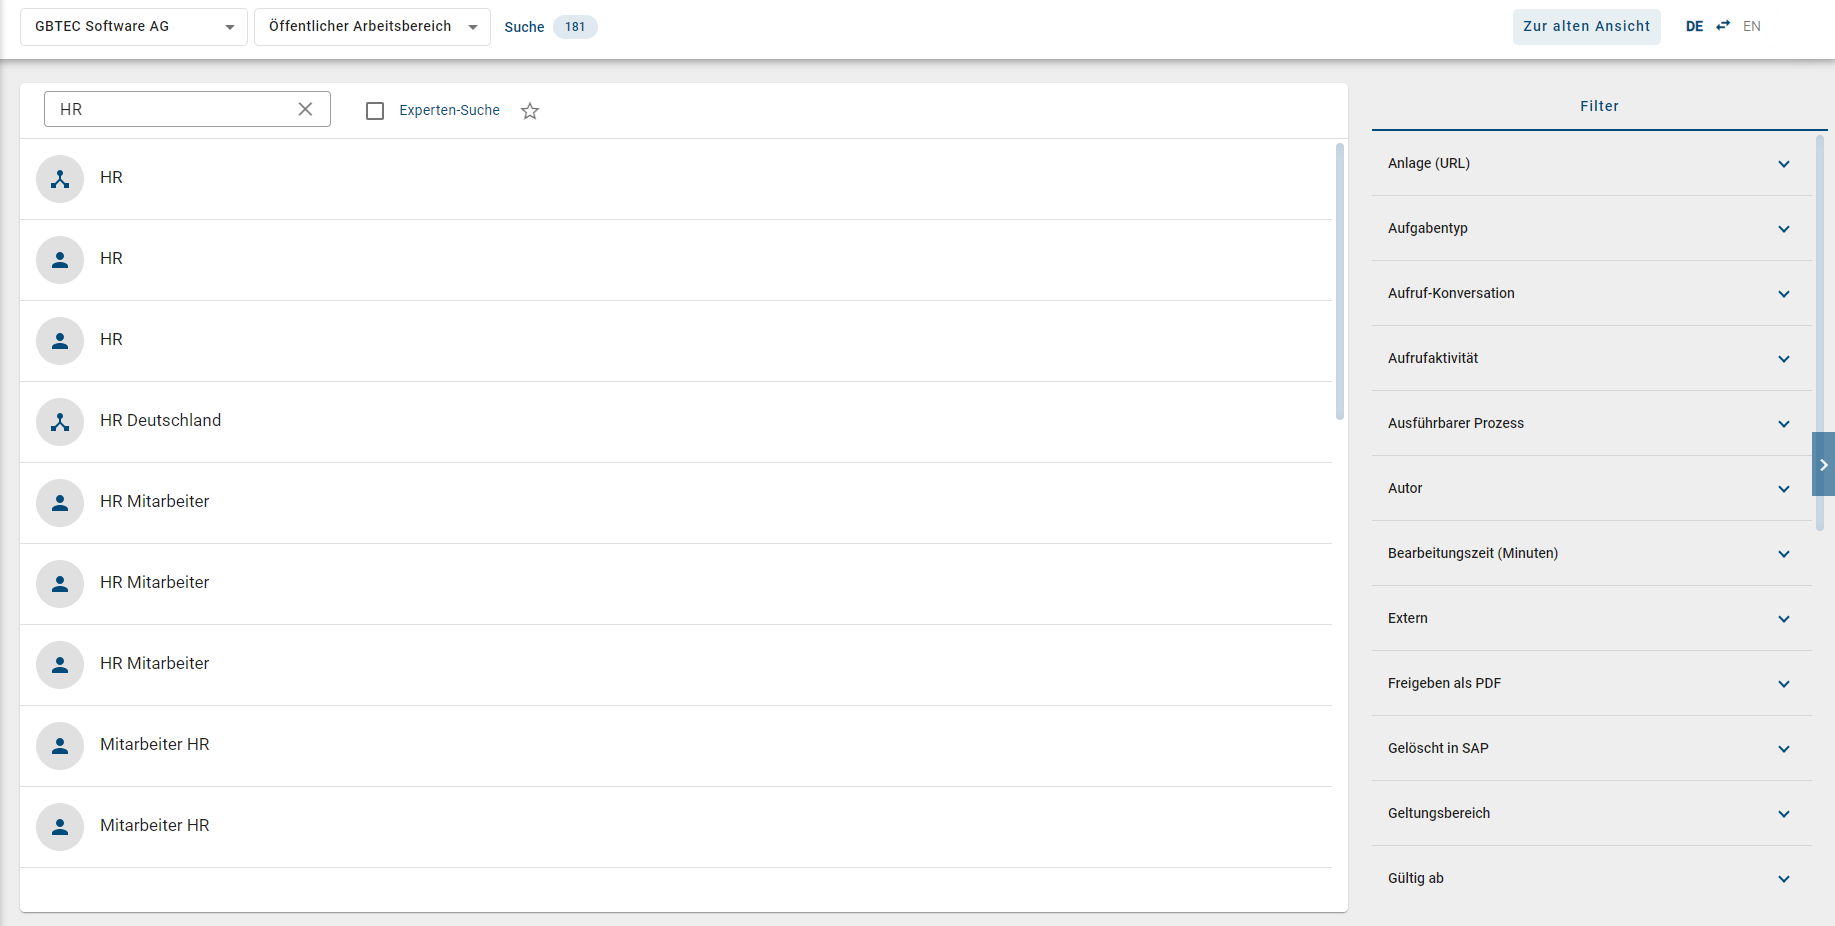The width and height of the screenshot is (1835, 926).
Task: Switch the interface language to EN
Action: coord(1751,25)
